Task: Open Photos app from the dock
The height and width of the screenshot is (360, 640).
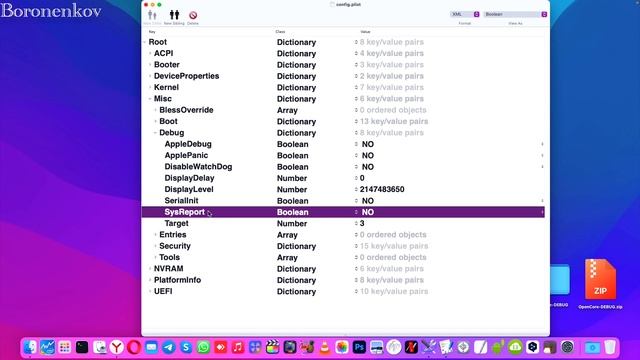Action: 342,347
